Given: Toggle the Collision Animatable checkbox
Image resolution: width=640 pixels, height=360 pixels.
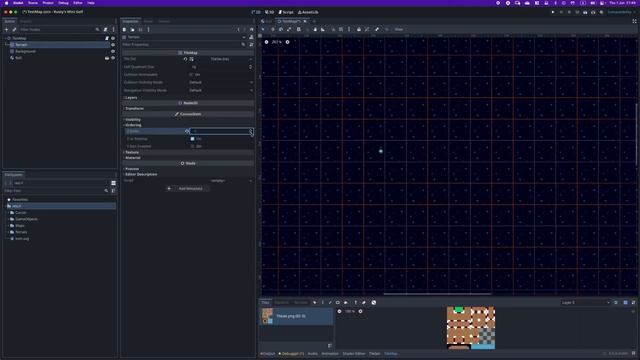Looking at the screenshot, I should 192,75.
